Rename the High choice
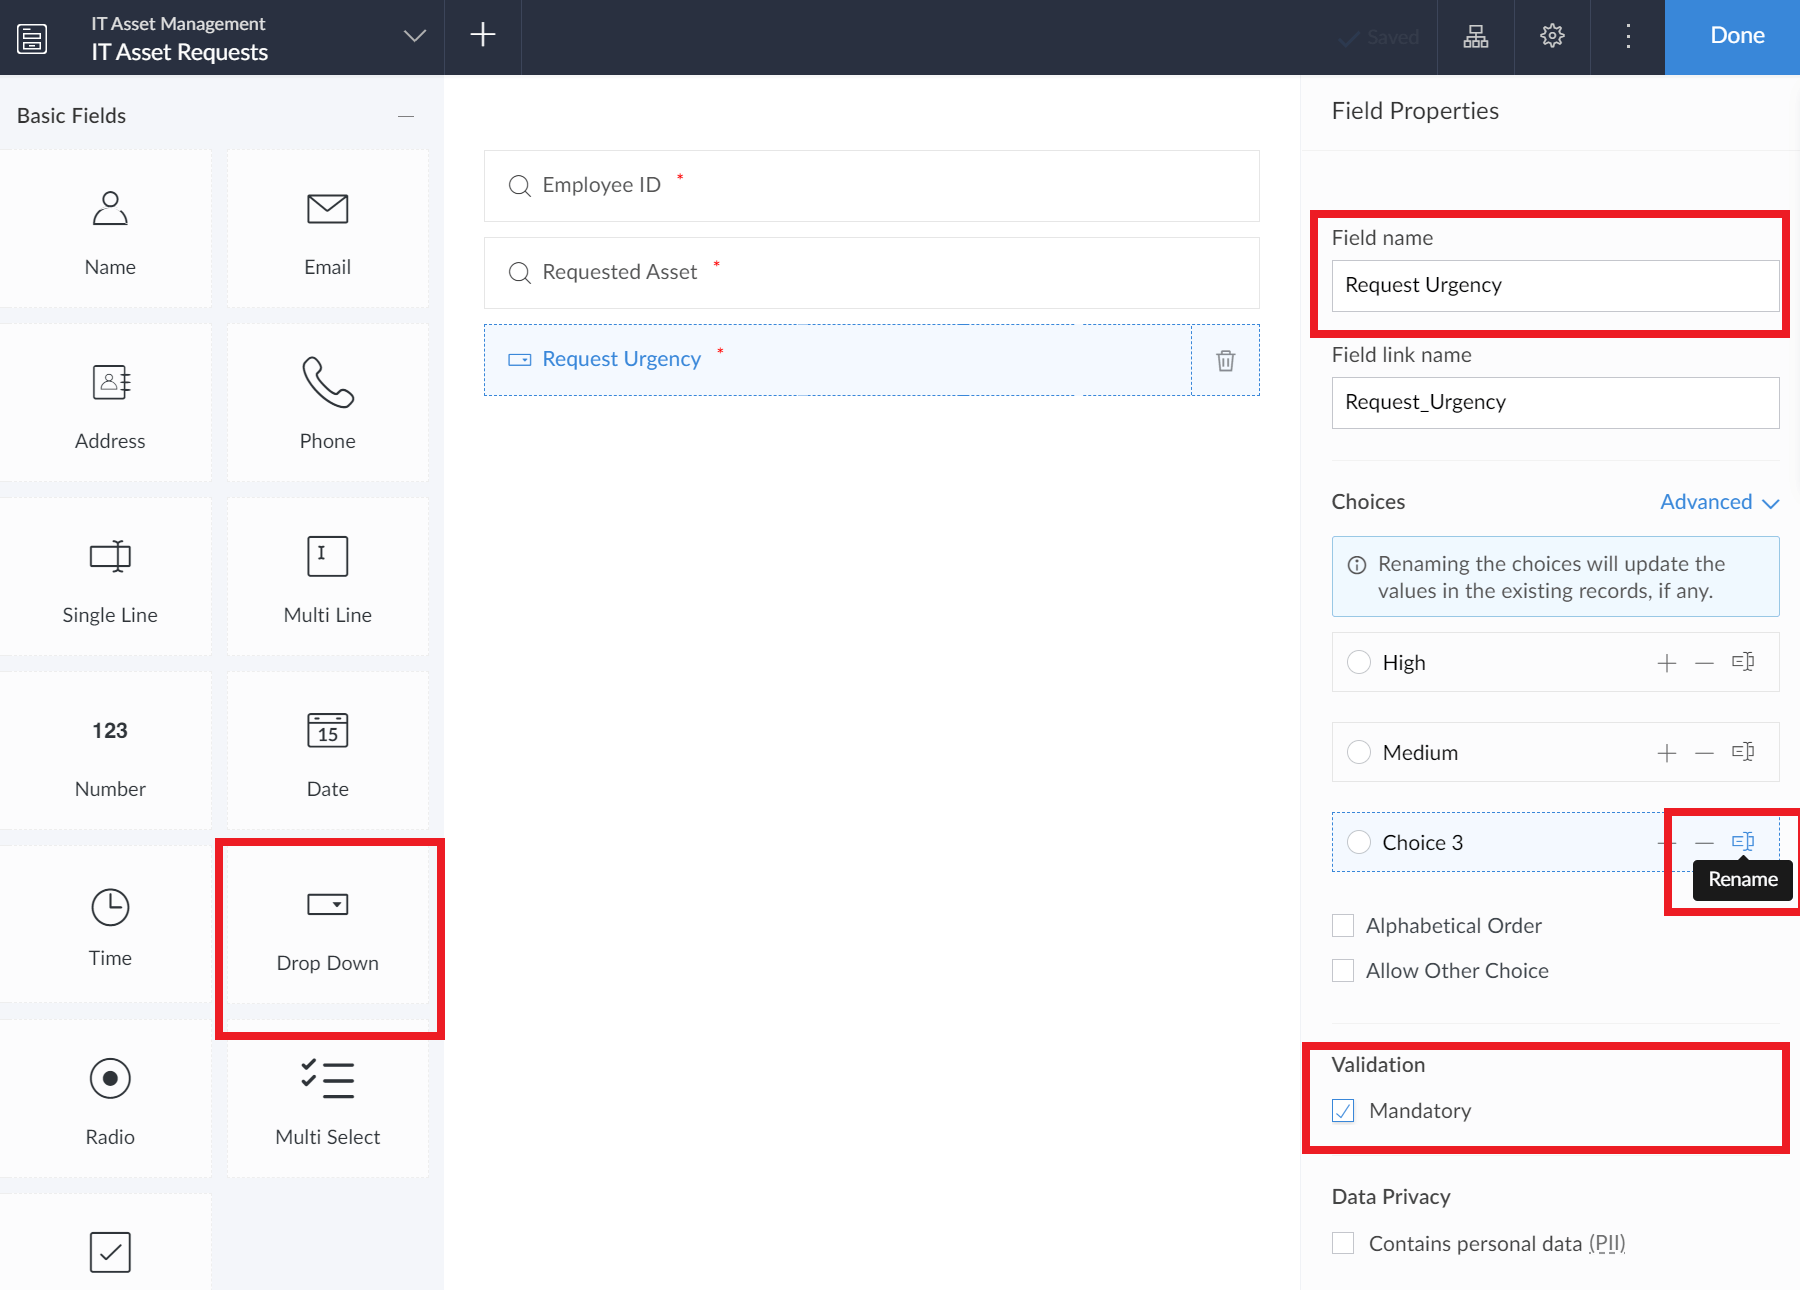Screen dimensions: 1800x1290 (1743, 662)
